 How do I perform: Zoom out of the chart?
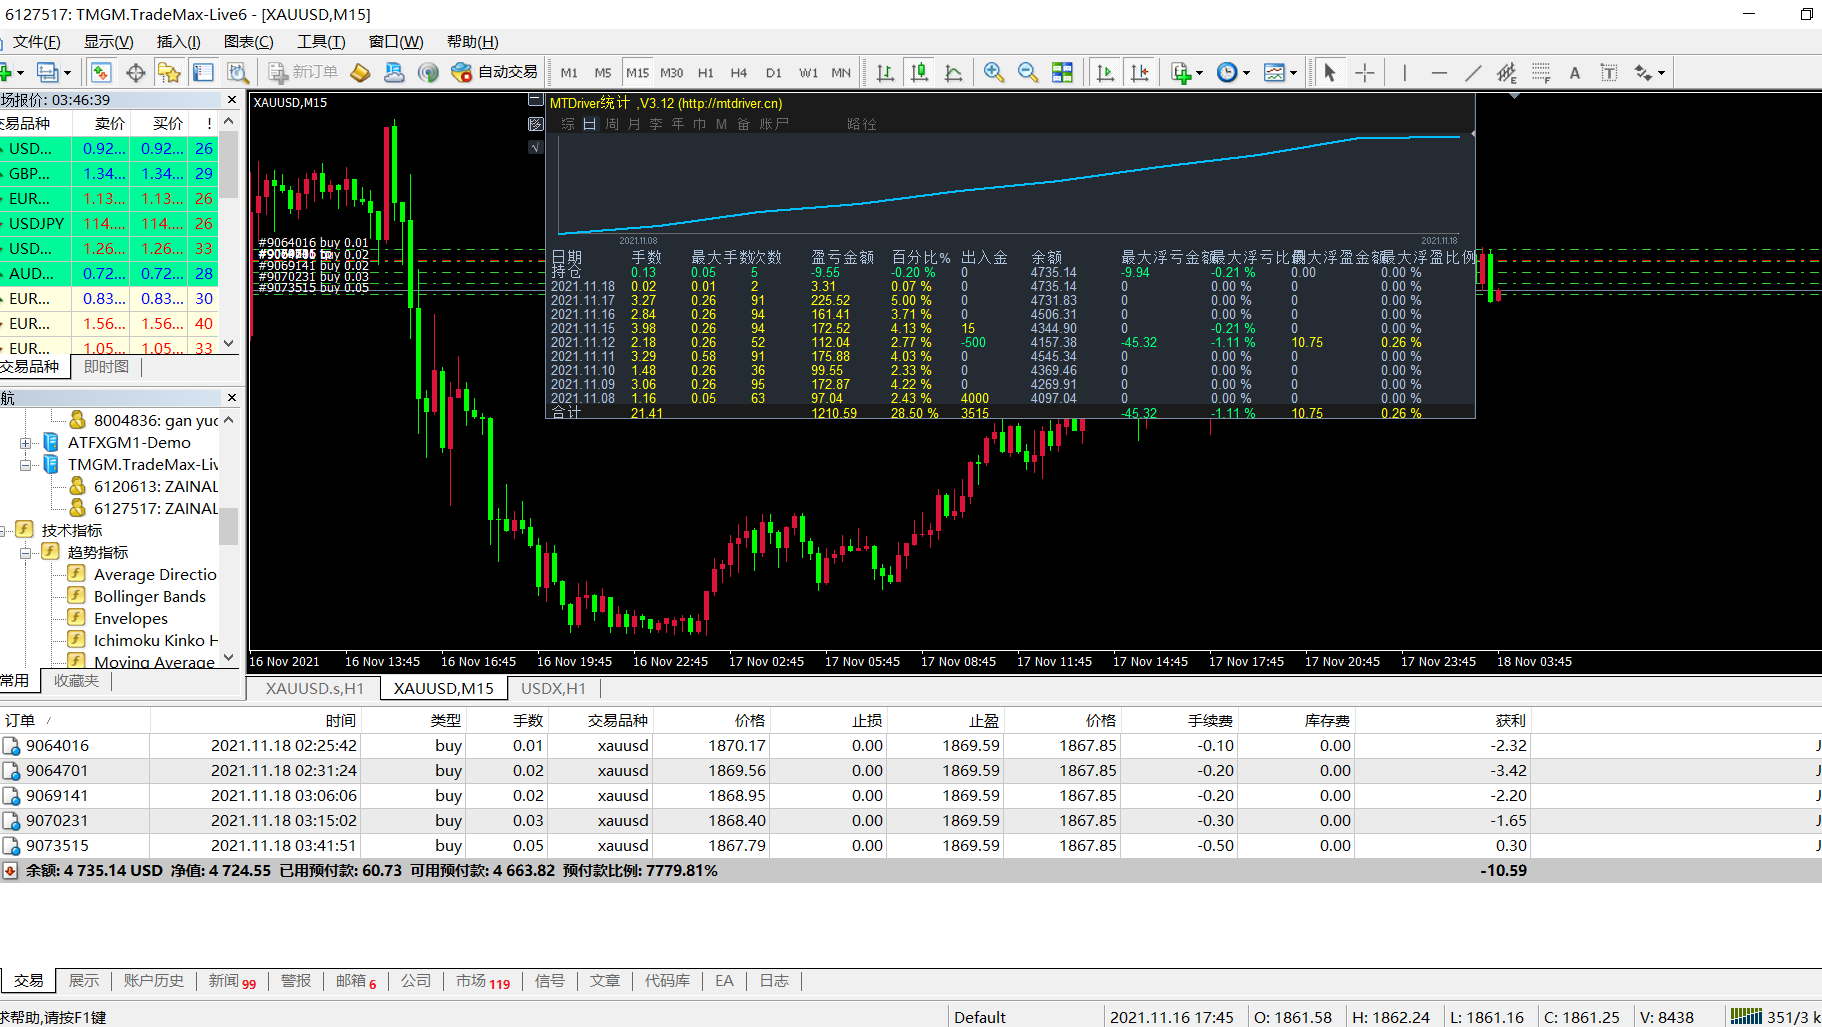1027,72
